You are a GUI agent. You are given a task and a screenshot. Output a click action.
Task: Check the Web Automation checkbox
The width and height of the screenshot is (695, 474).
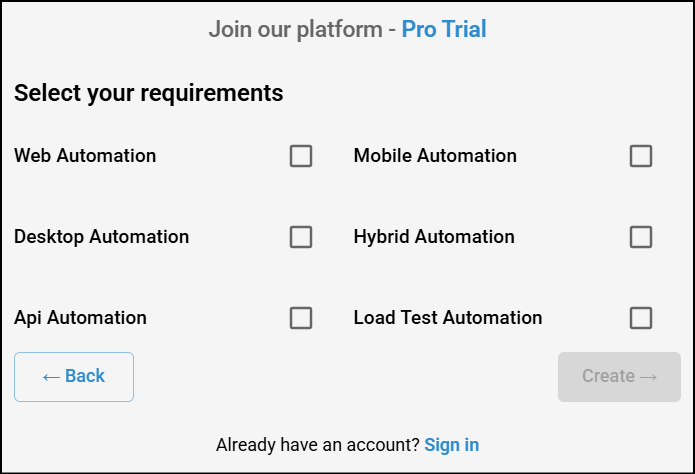click(x=301, y=156)
